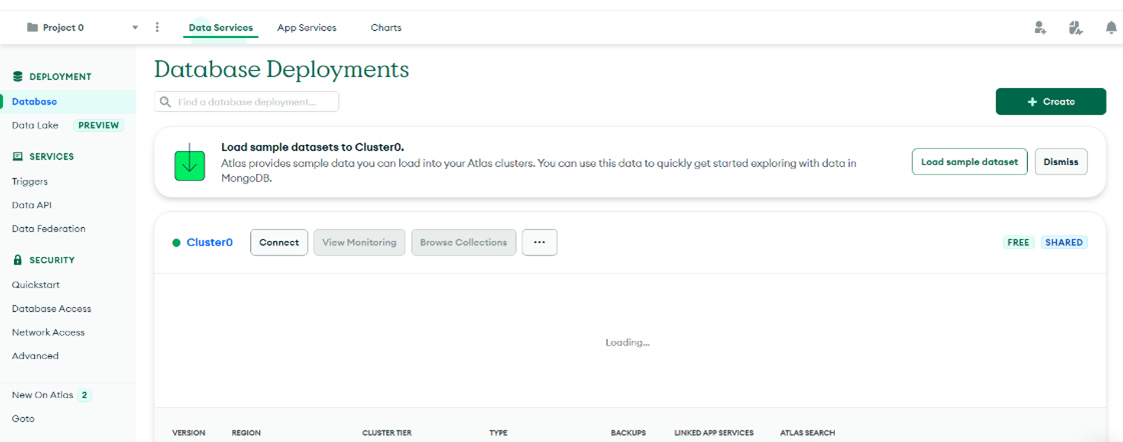
Task: Click the Load sample dataset button
Action: pos(969,162)
